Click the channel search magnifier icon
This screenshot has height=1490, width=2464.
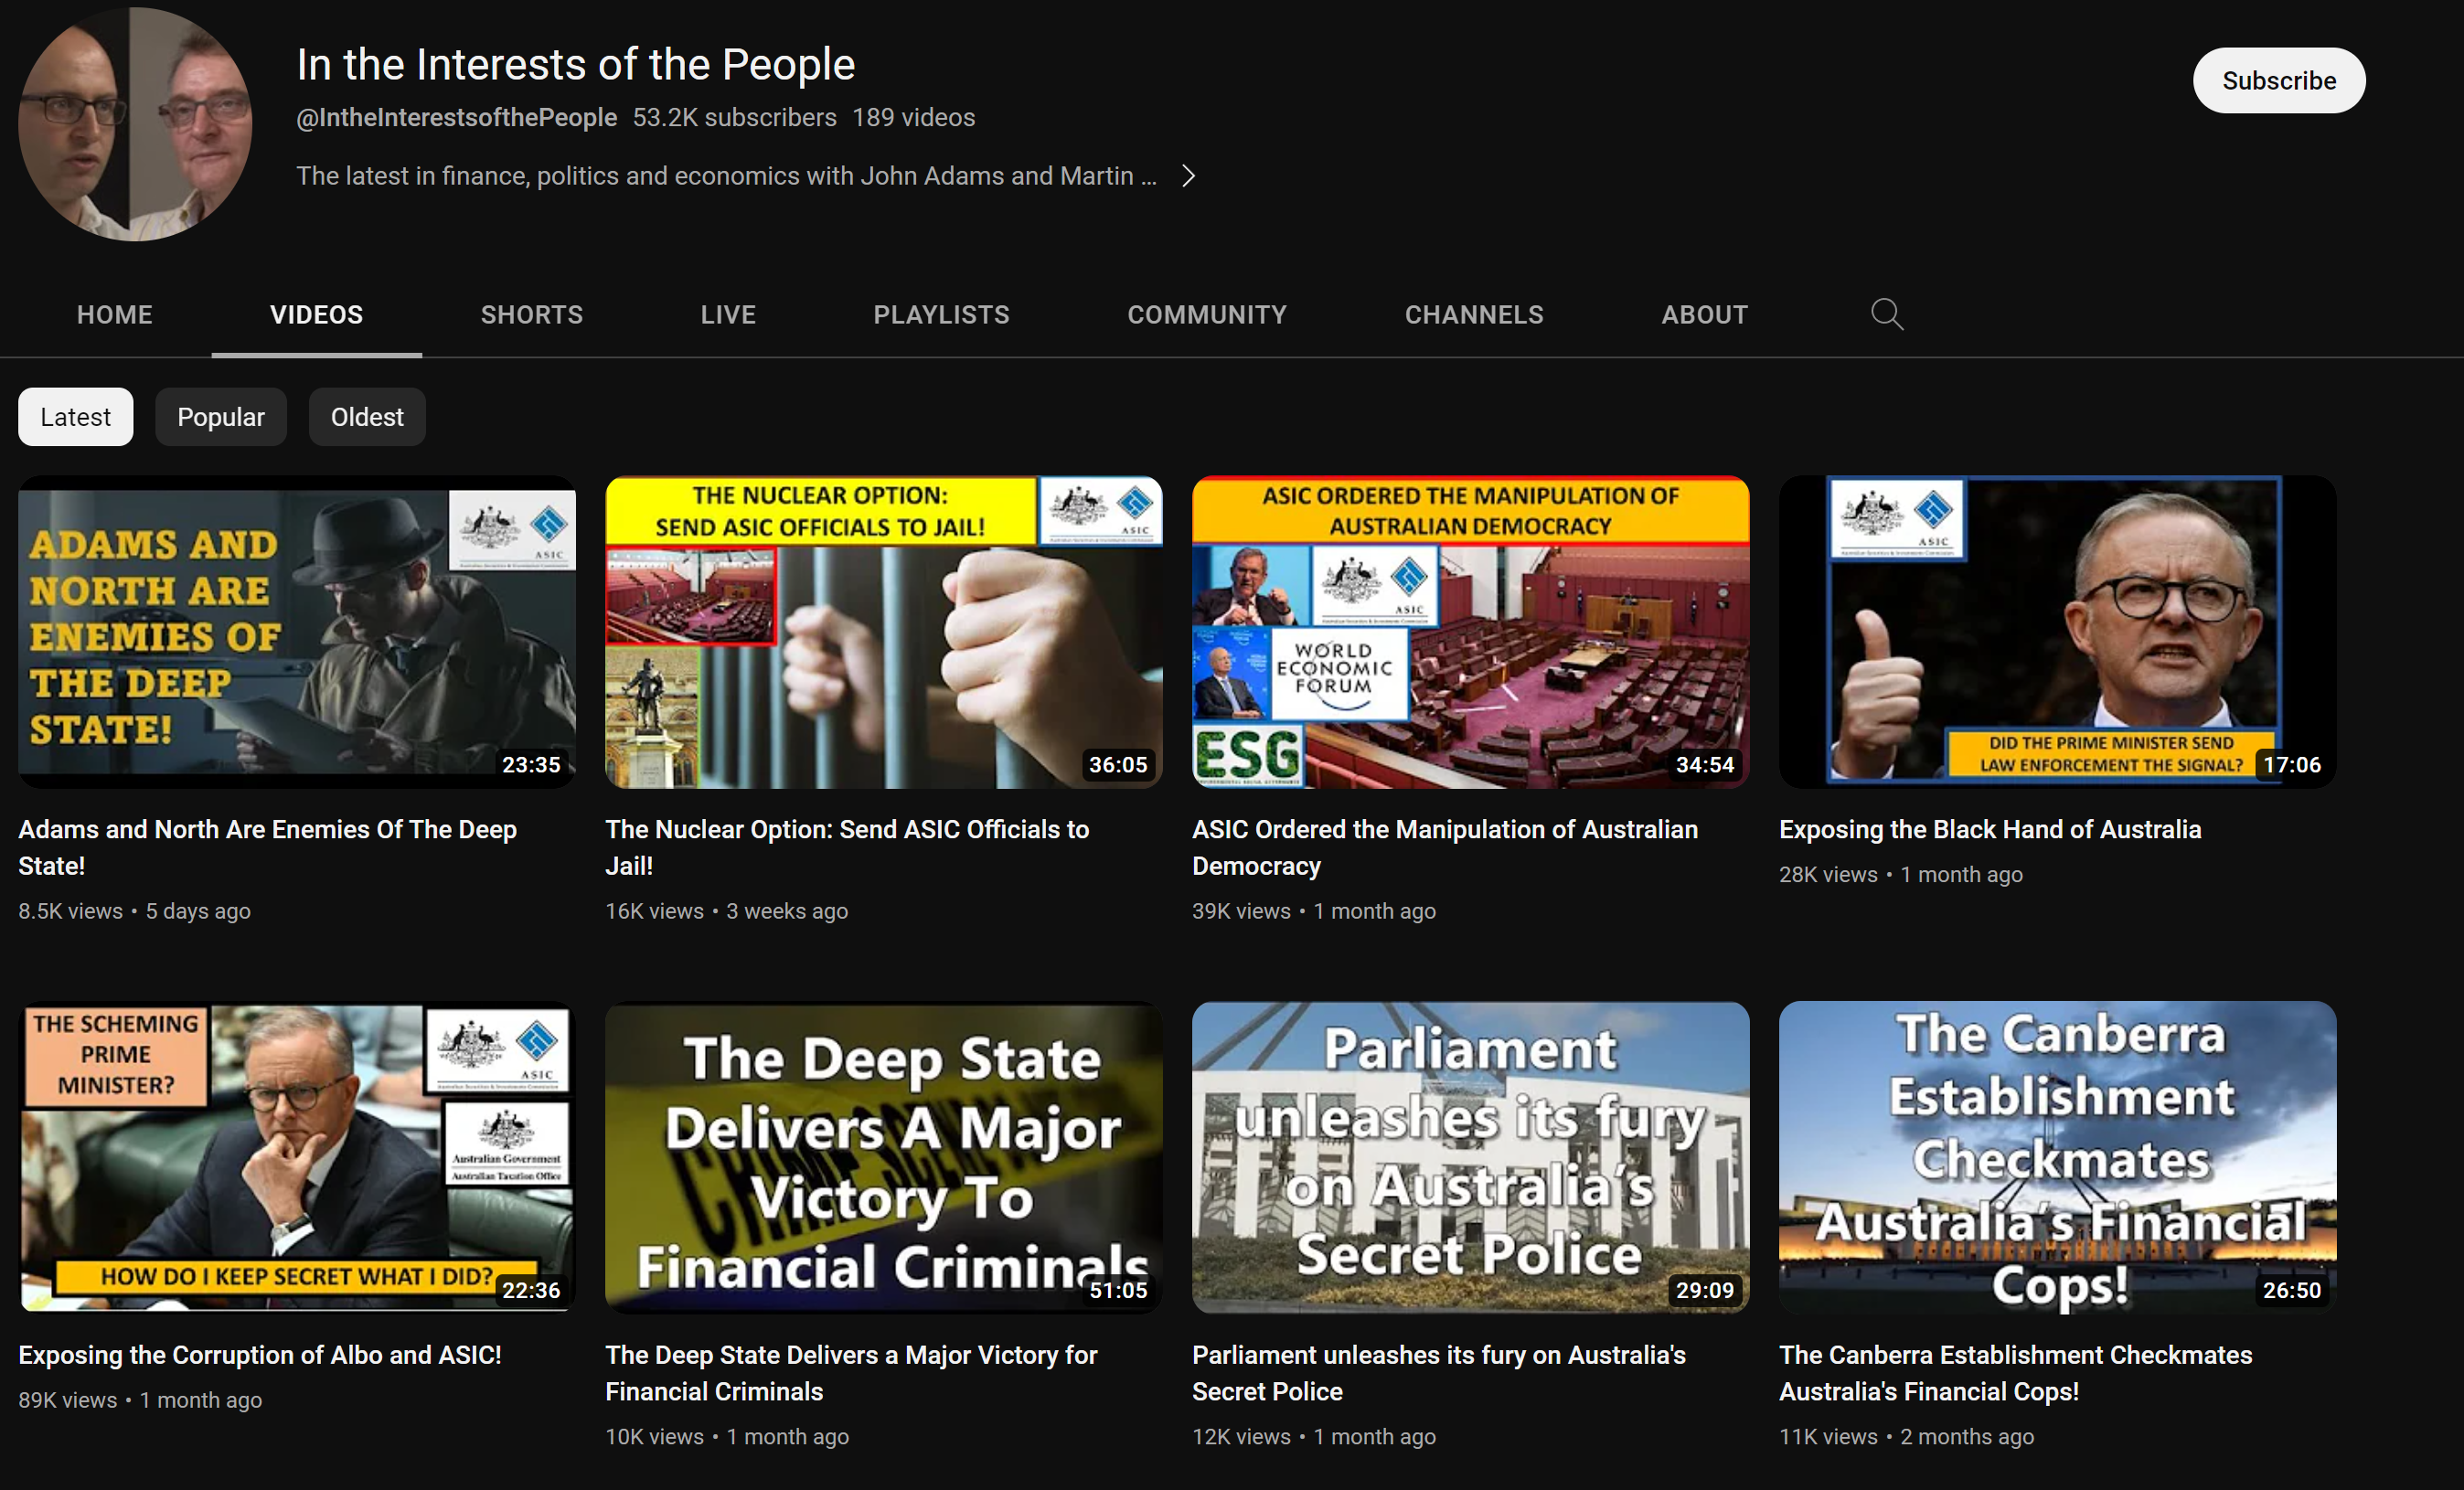pos(1886,315)
